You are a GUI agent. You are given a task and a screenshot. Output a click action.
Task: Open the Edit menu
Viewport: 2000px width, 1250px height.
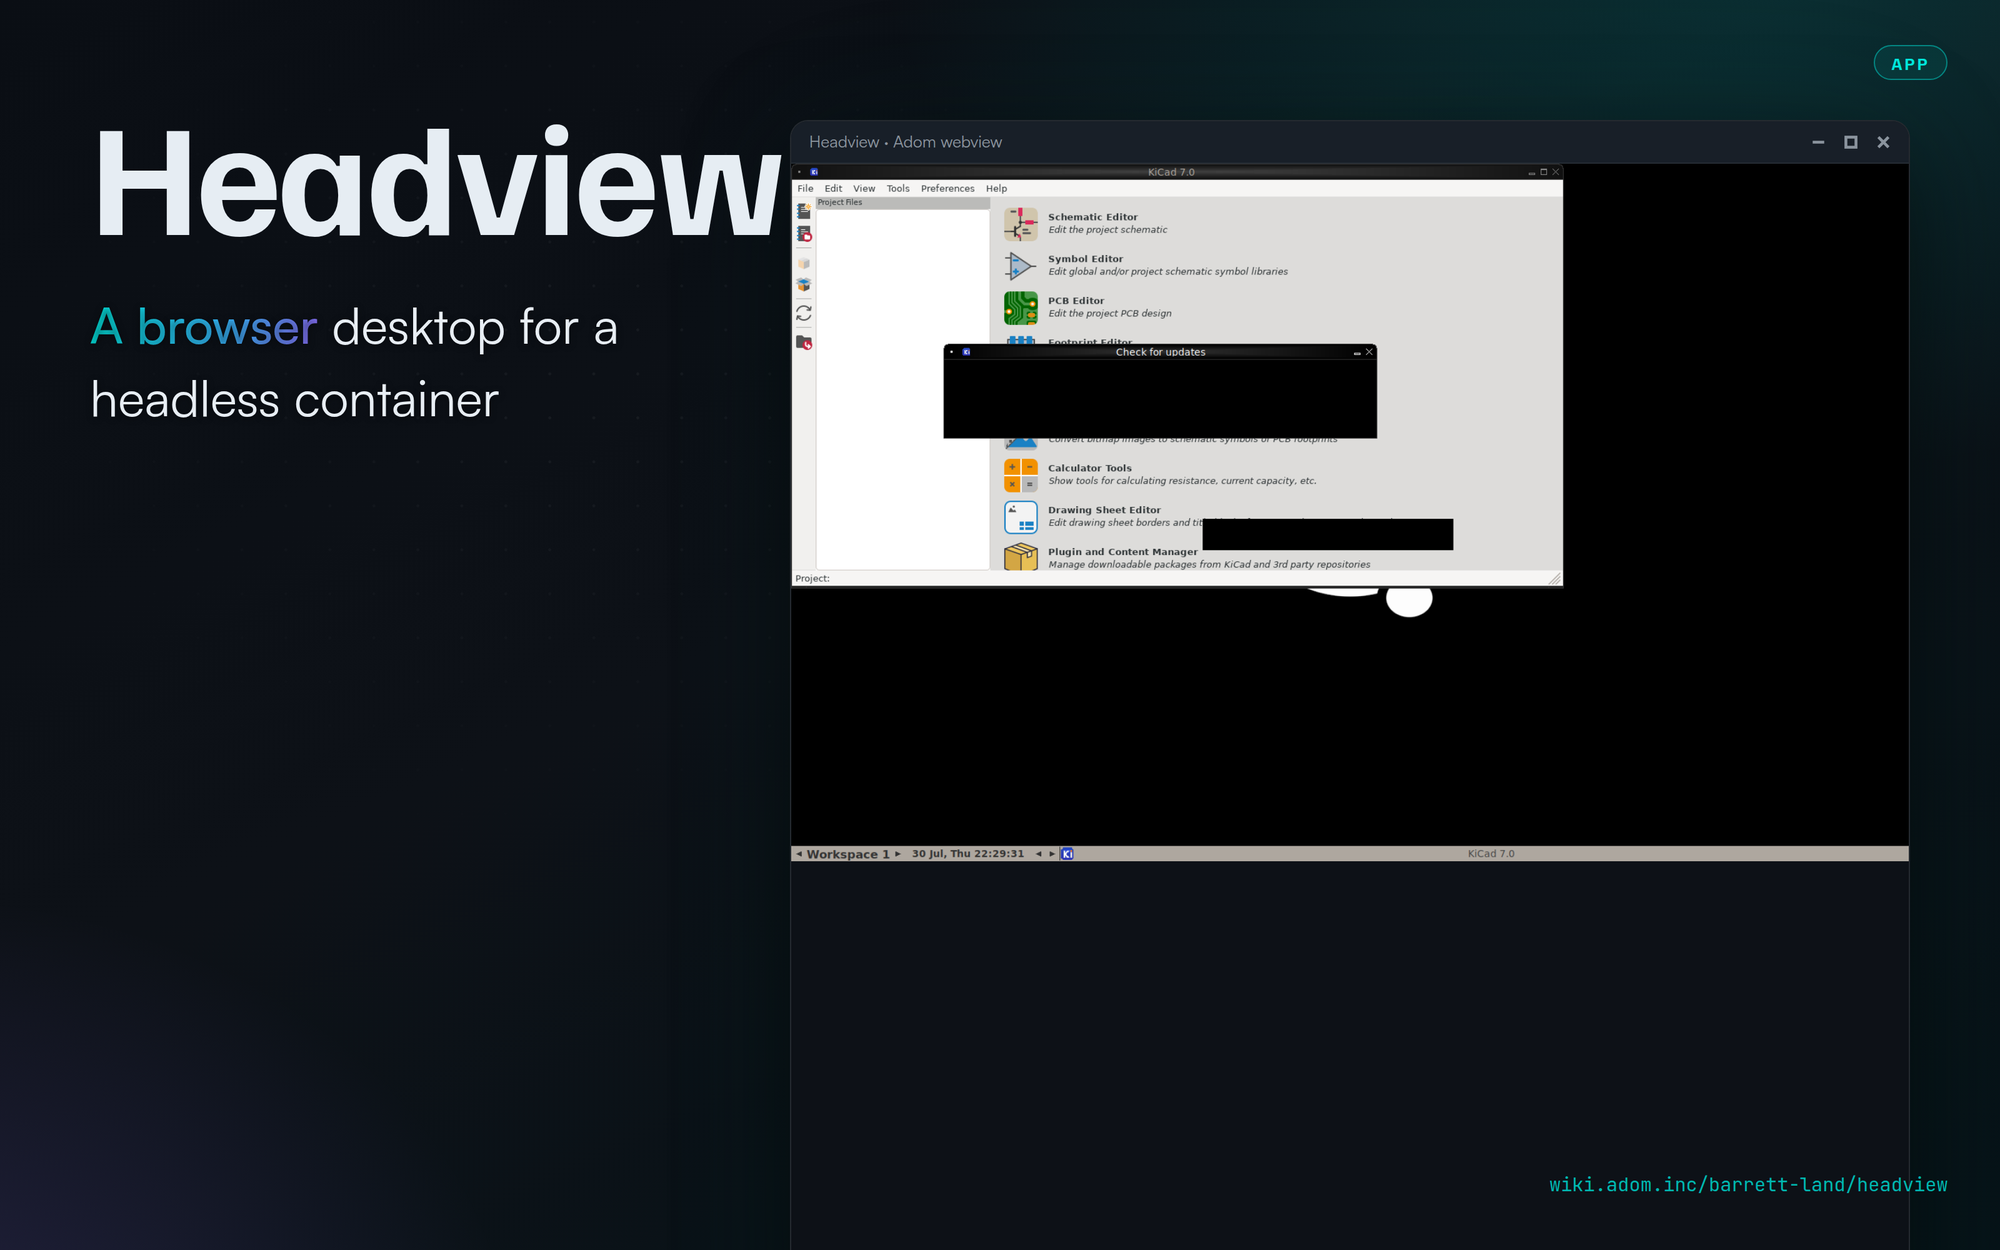click(833, 188)
